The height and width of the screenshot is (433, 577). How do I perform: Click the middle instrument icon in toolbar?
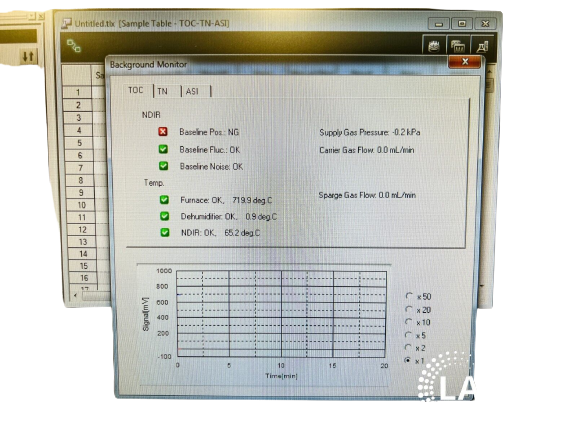(458, 46)
